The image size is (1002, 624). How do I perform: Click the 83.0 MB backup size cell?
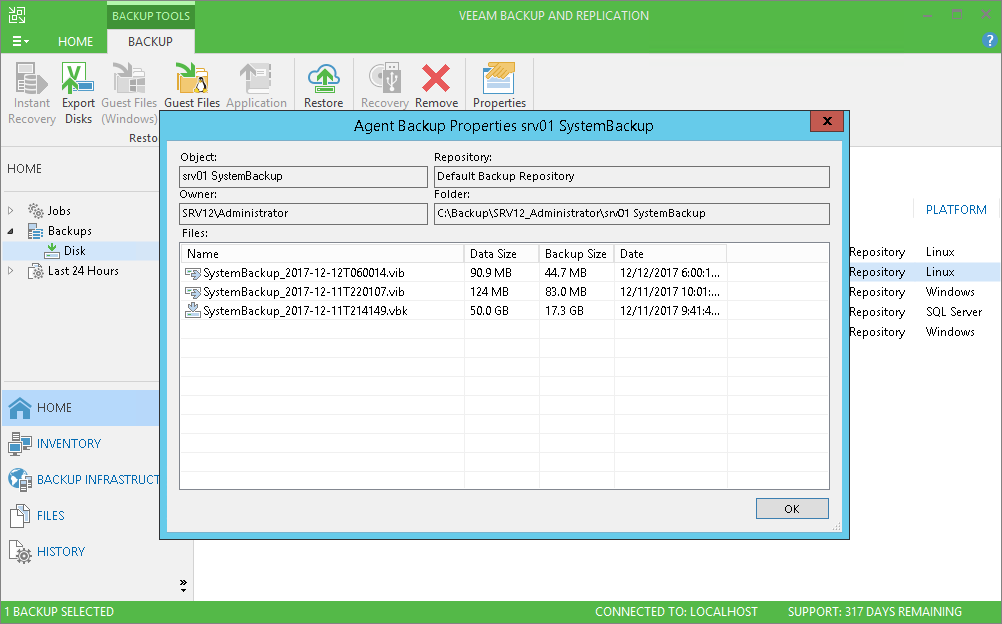click(x=566, y=292)
